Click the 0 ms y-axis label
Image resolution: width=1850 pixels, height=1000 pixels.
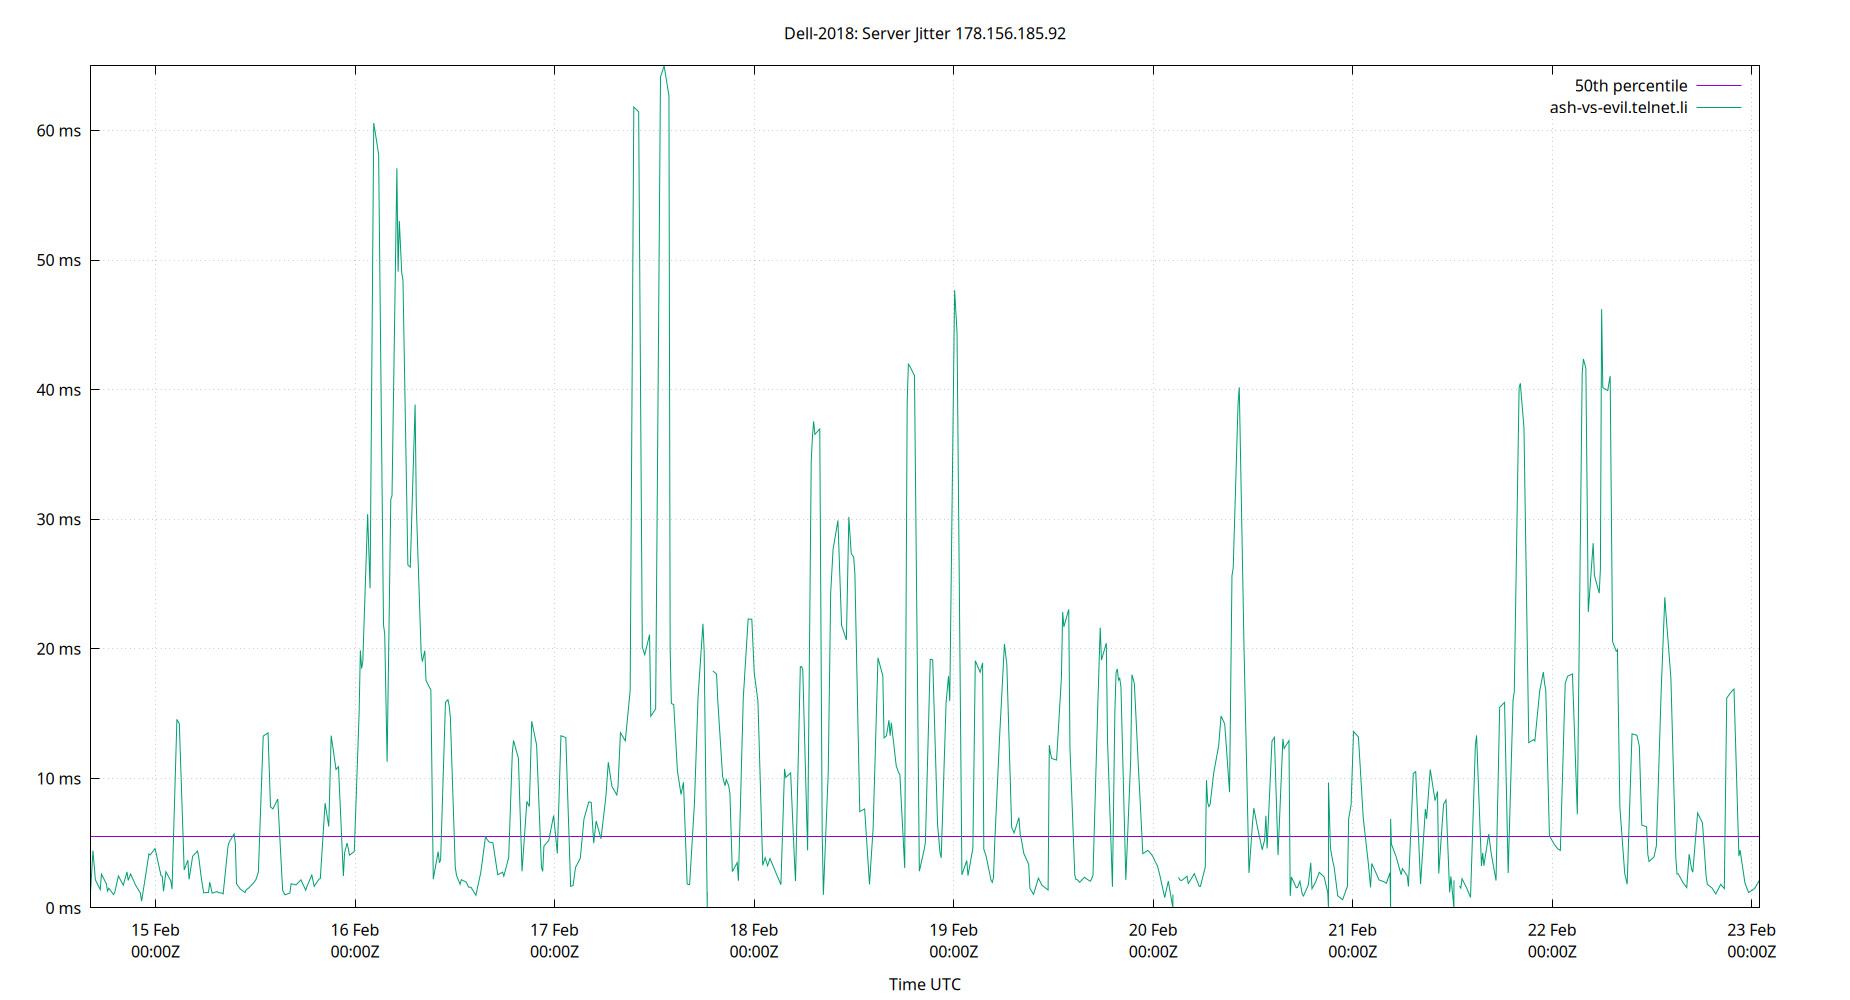(66, 908)
